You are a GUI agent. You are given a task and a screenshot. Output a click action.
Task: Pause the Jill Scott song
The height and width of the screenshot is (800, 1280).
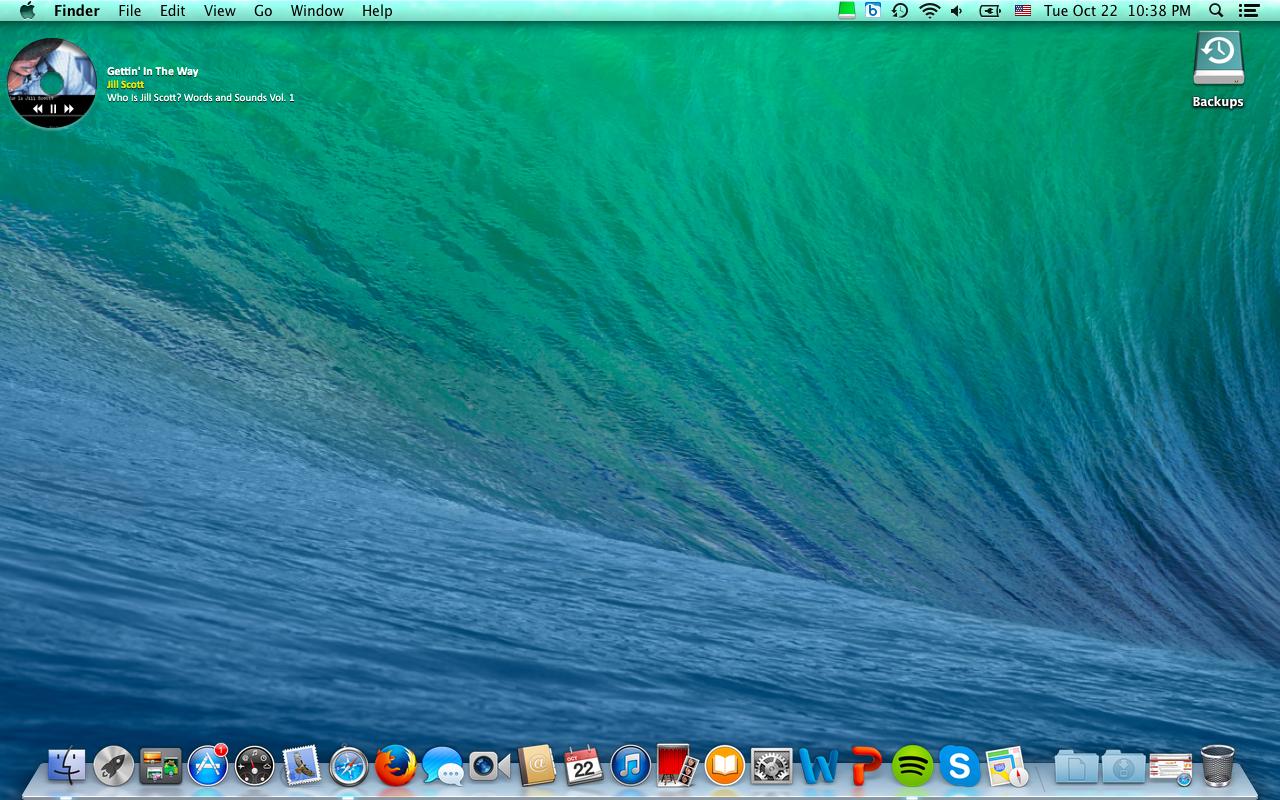pyautogui.click(x=53, y=108)
